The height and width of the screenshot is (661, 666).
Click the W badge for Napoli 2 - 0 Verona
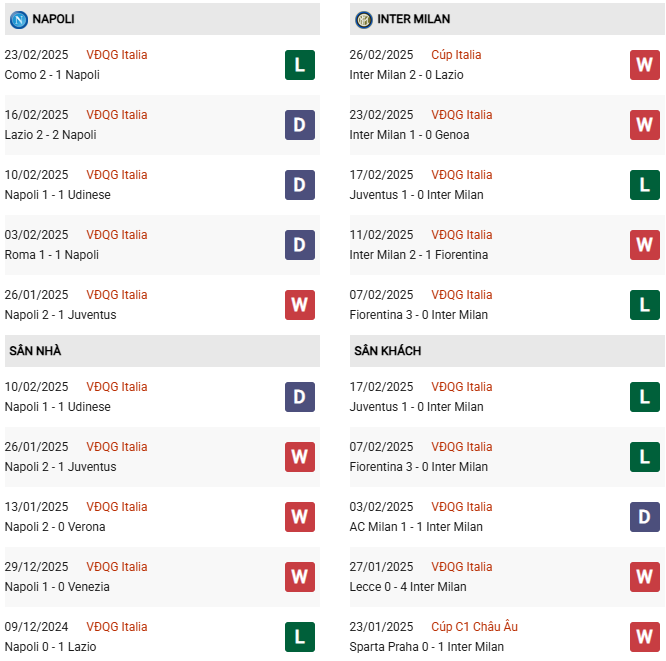(x=299, y=517)
